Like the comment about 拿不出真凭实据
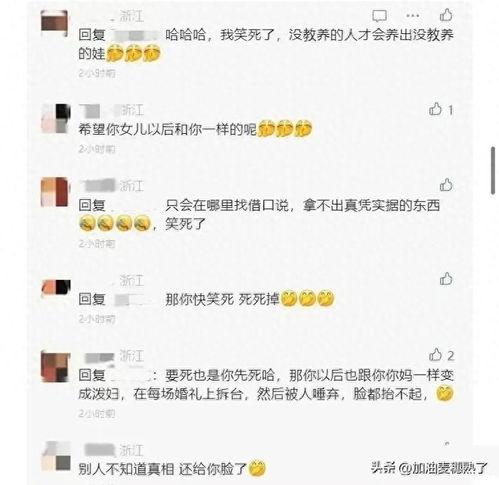499x485 pixels. click(x=446, y=185)
